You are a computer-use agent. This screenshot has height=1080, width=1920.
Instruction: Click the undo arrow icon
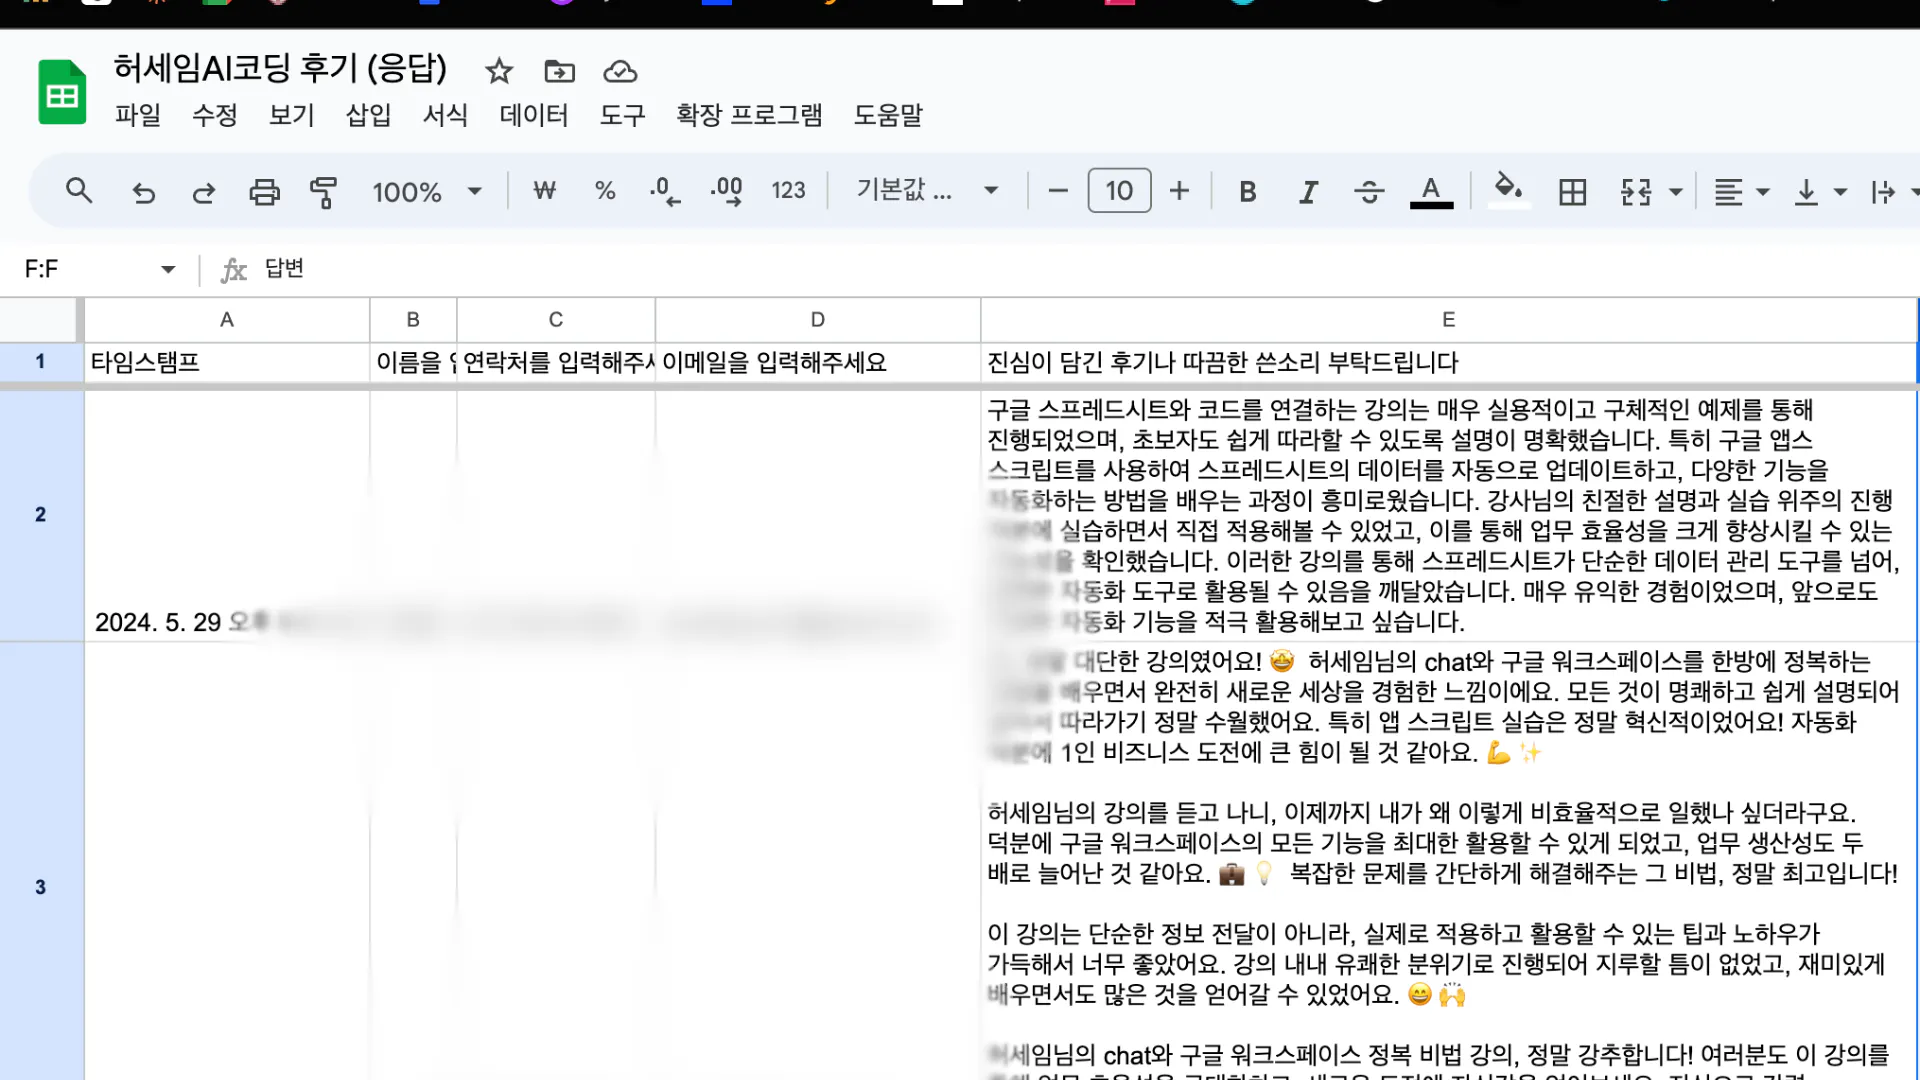click(143, 191)
